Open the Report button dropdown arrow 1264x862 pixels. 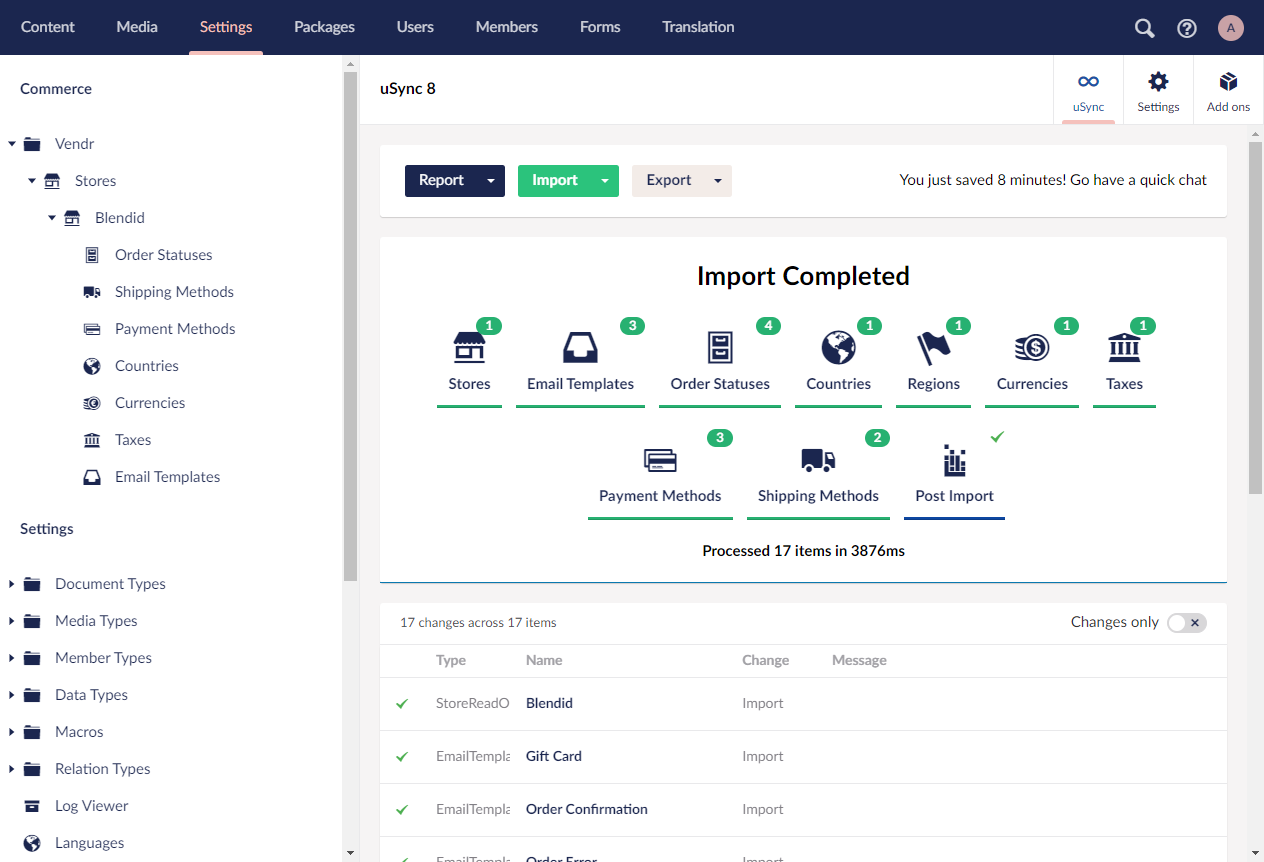click(491, 181)
